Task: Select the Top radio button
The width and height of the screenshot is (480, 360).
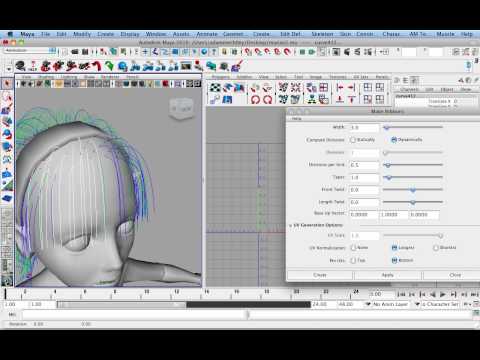Action: coord(353,260)
